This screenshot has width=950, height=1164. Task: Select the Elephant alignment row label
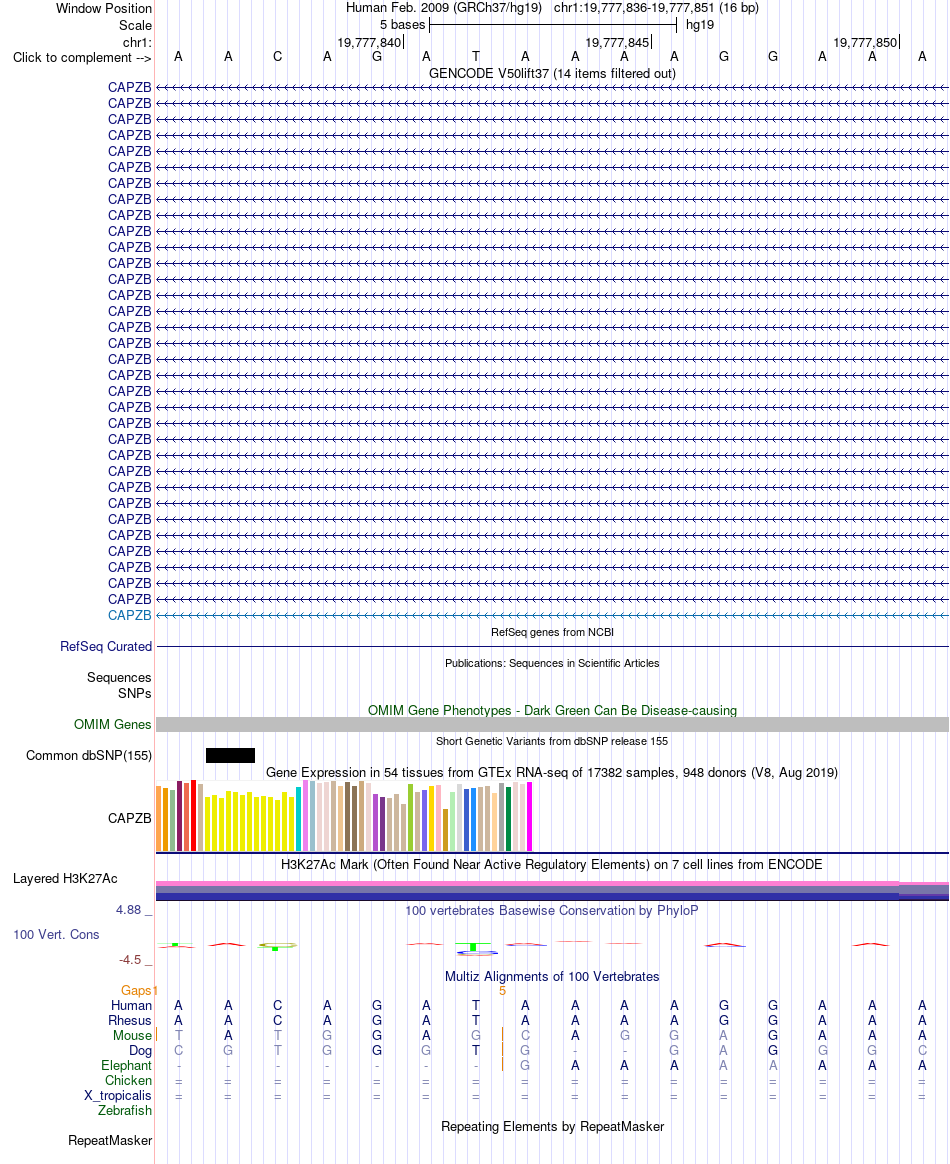126,1066
